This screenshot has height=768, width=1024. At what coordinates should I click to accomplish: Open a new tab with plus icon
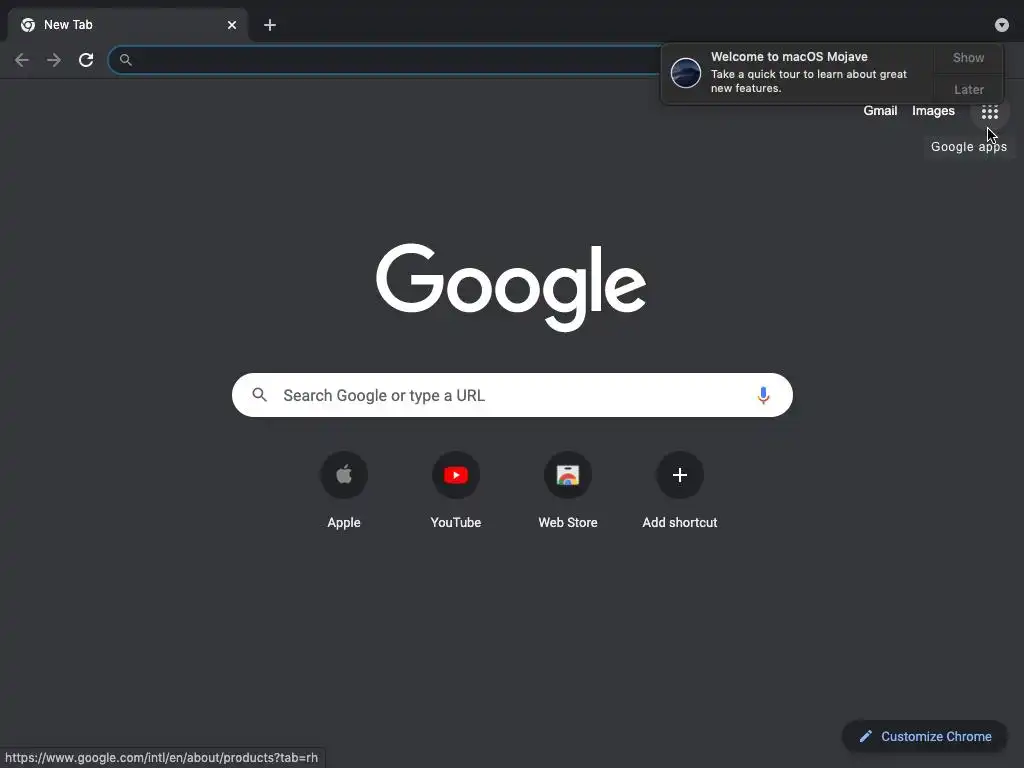tap(270, 25)
